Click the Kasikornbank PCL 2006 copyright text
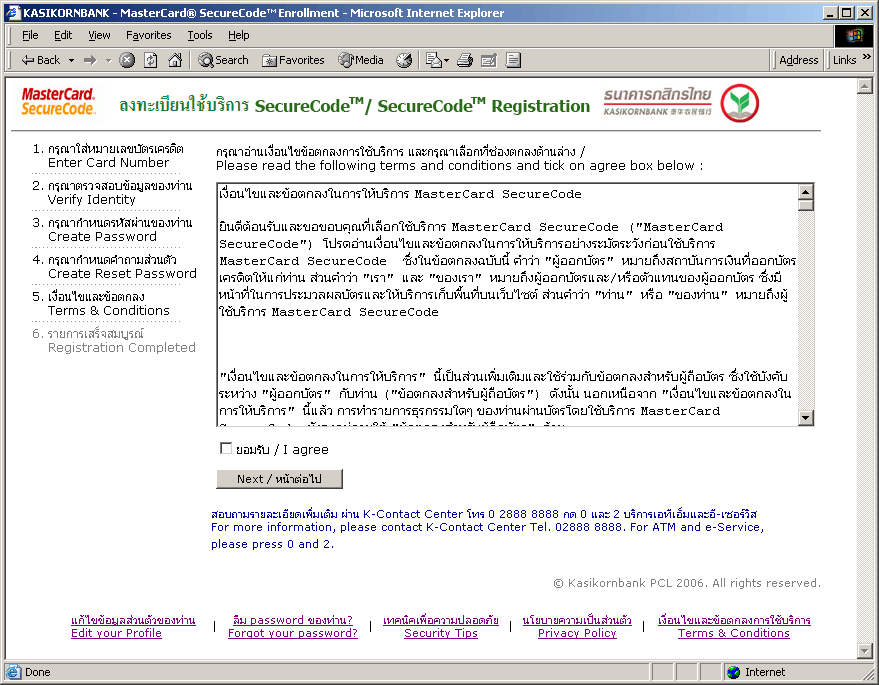This screenshot has height=685, width=879. (687, 583)
